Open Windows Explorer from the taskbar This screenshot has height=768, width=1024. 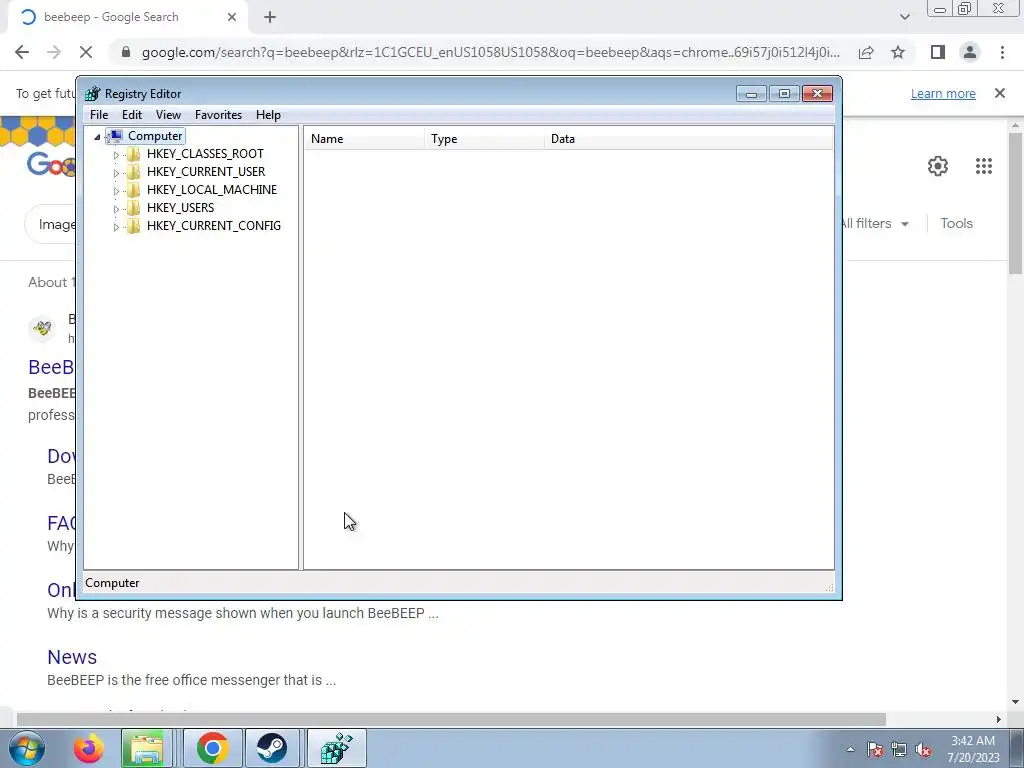pos(147,748)
